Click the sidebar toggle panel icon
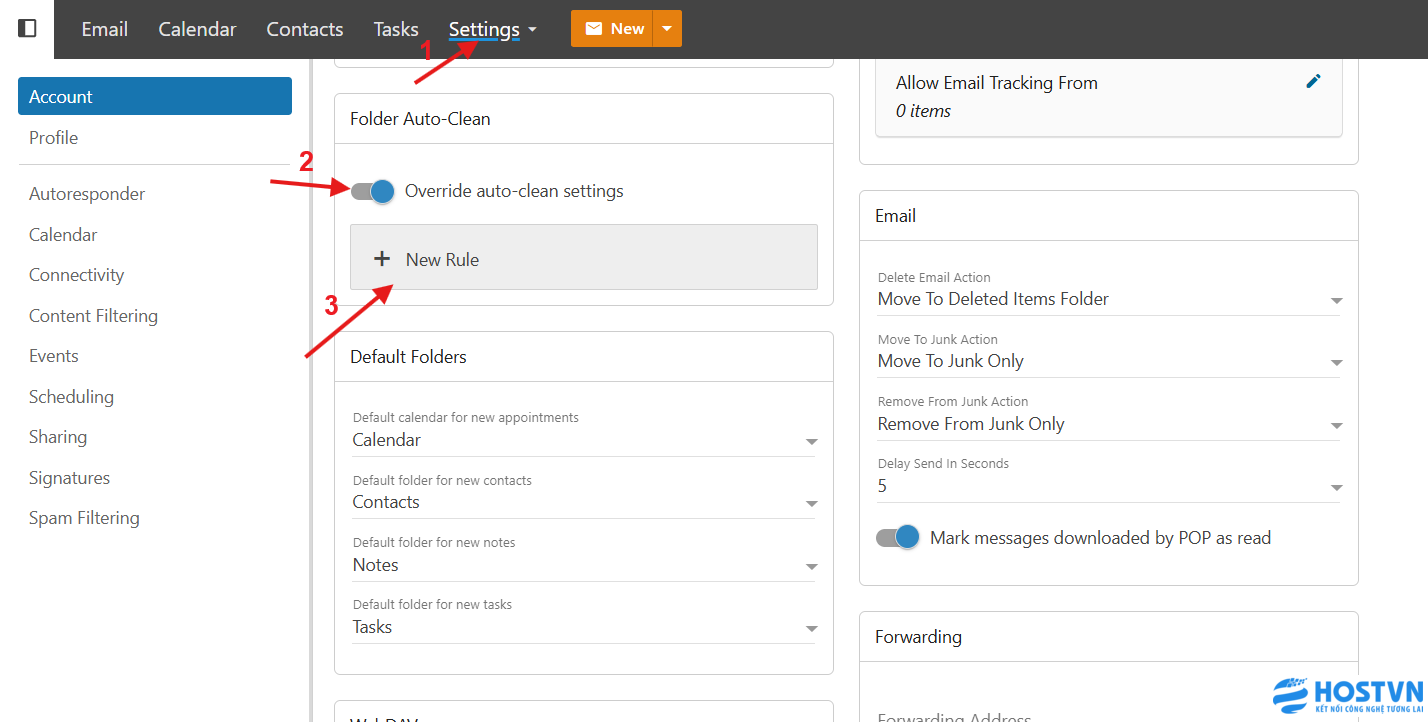The width and height of the screenshot is (1428, 722). pos(28,29)
